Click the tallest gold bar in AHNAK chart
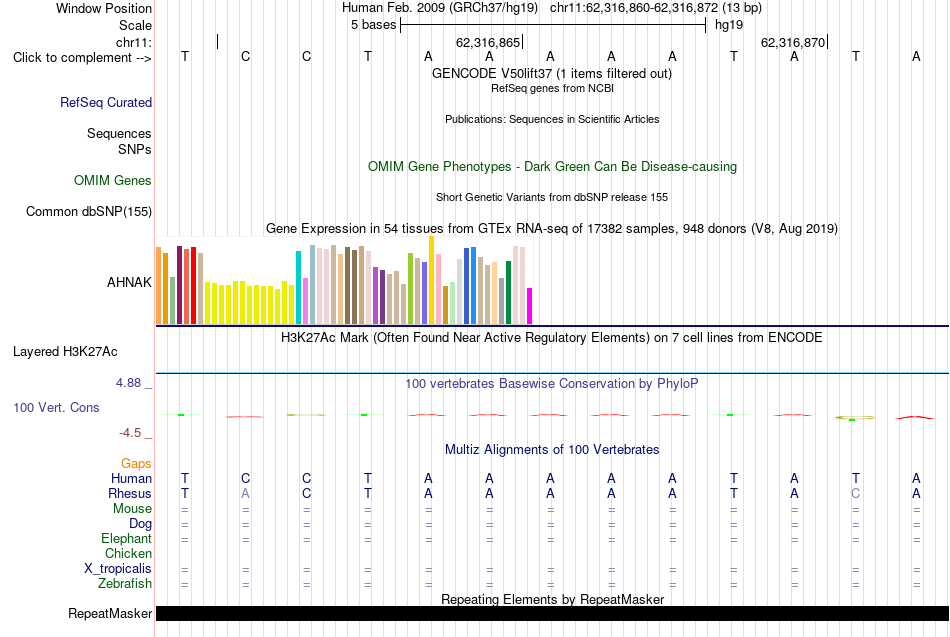950x637 pixels. click(431, 281)
